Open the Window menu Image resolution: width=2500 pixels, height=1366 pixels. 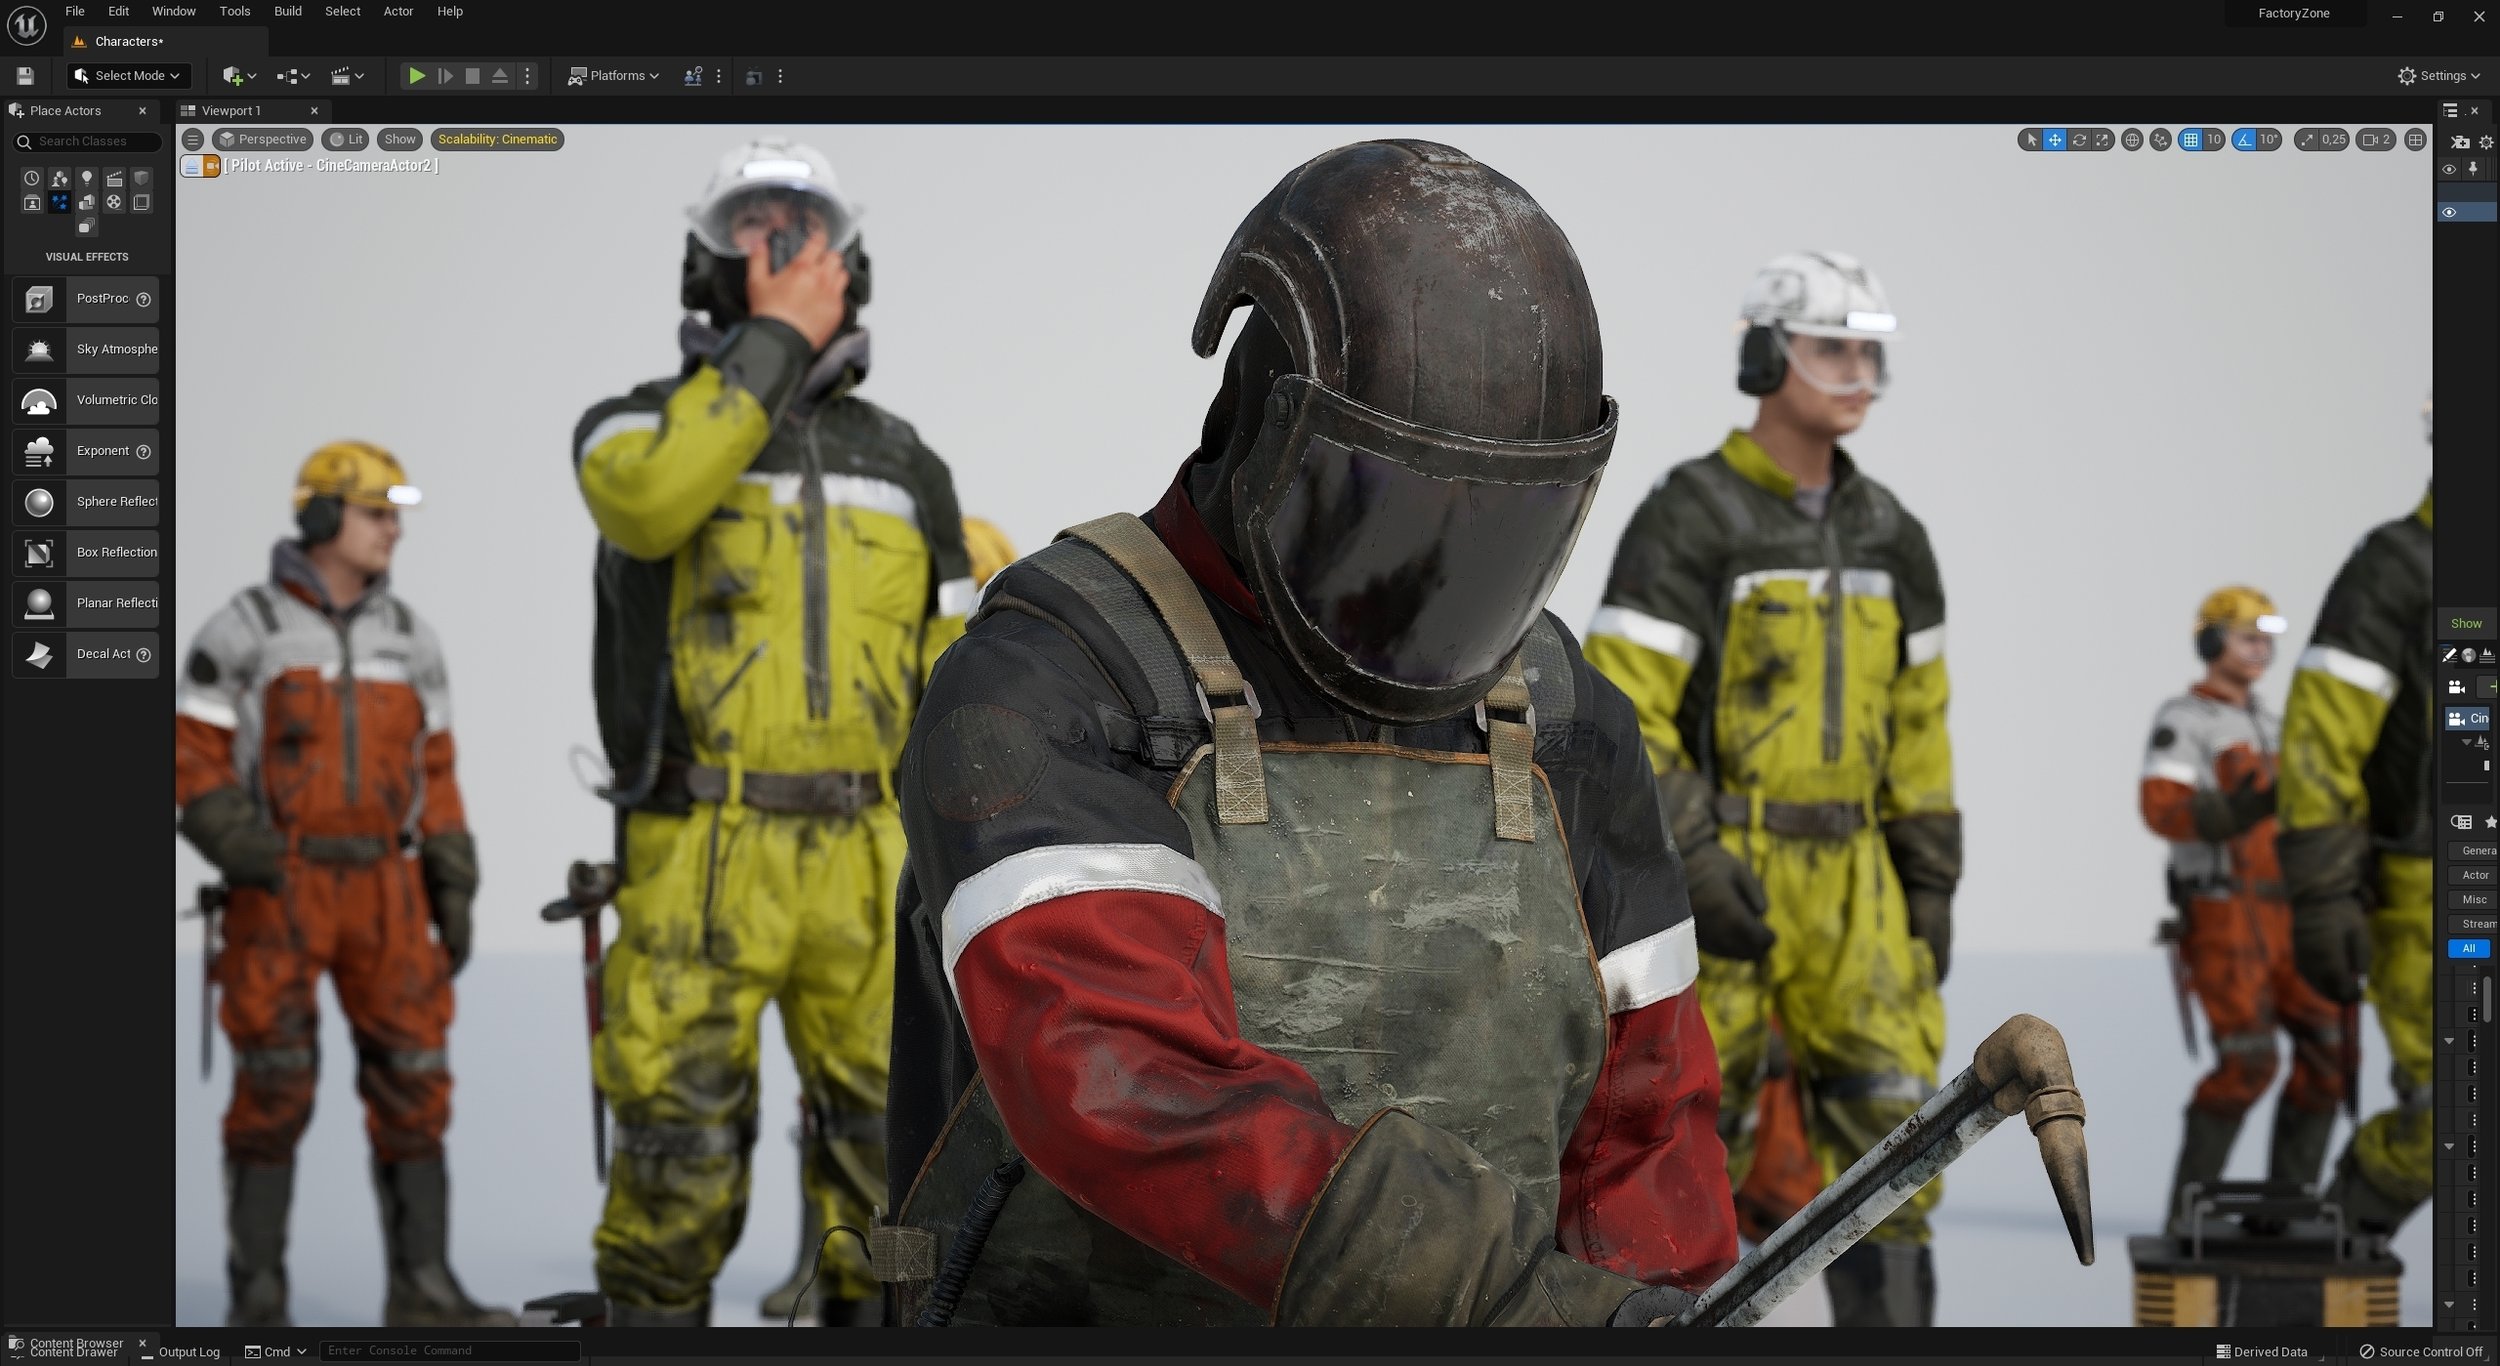pos(174,11)
